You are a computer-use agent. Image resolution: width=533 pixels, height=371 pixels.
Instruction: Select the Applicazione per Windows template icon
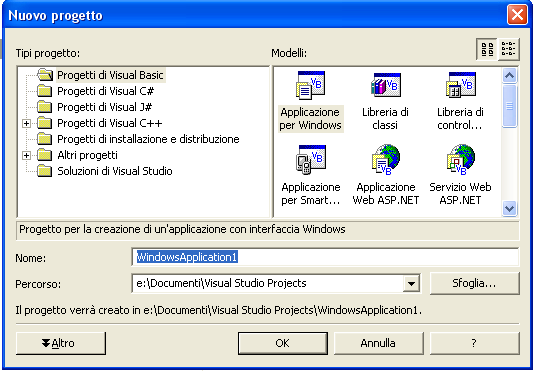point(311,85)
